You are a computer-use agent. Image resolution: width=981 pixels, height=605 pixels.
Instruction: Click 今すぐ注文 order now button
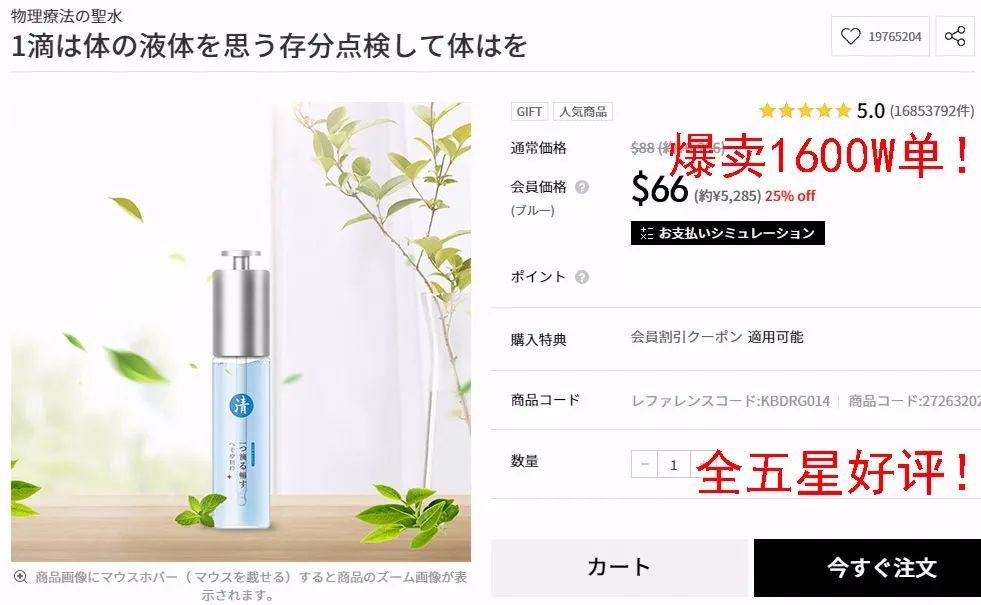tap(868, 567)
